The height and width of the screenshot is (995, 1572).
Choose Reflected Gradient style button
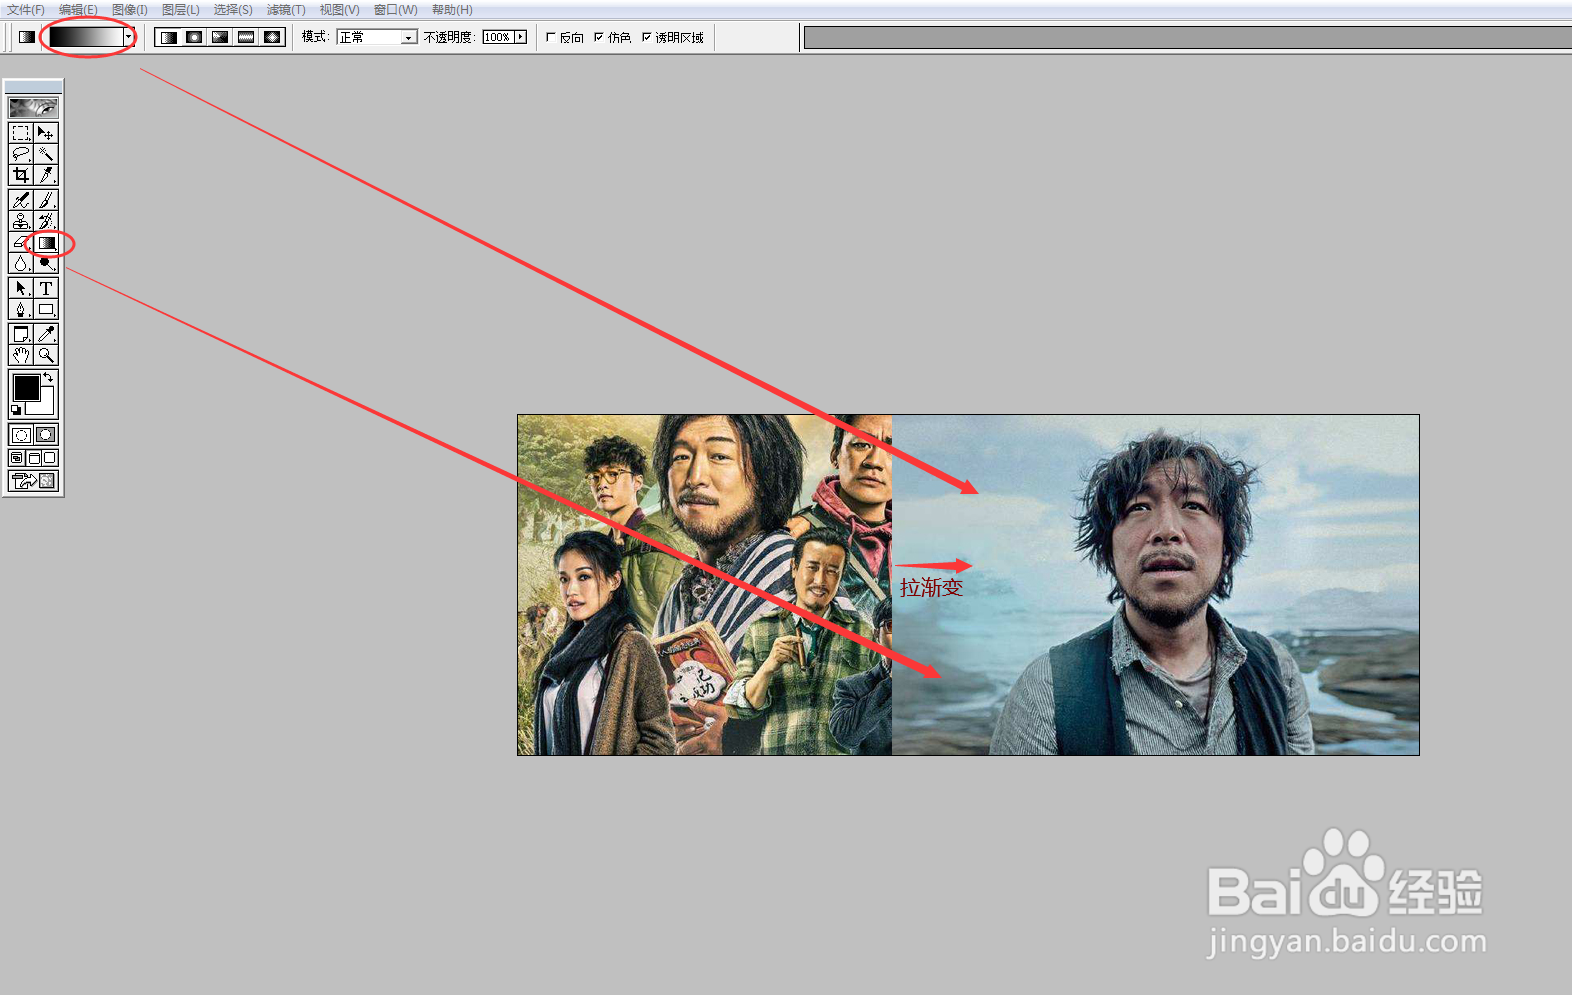(246, 37)
